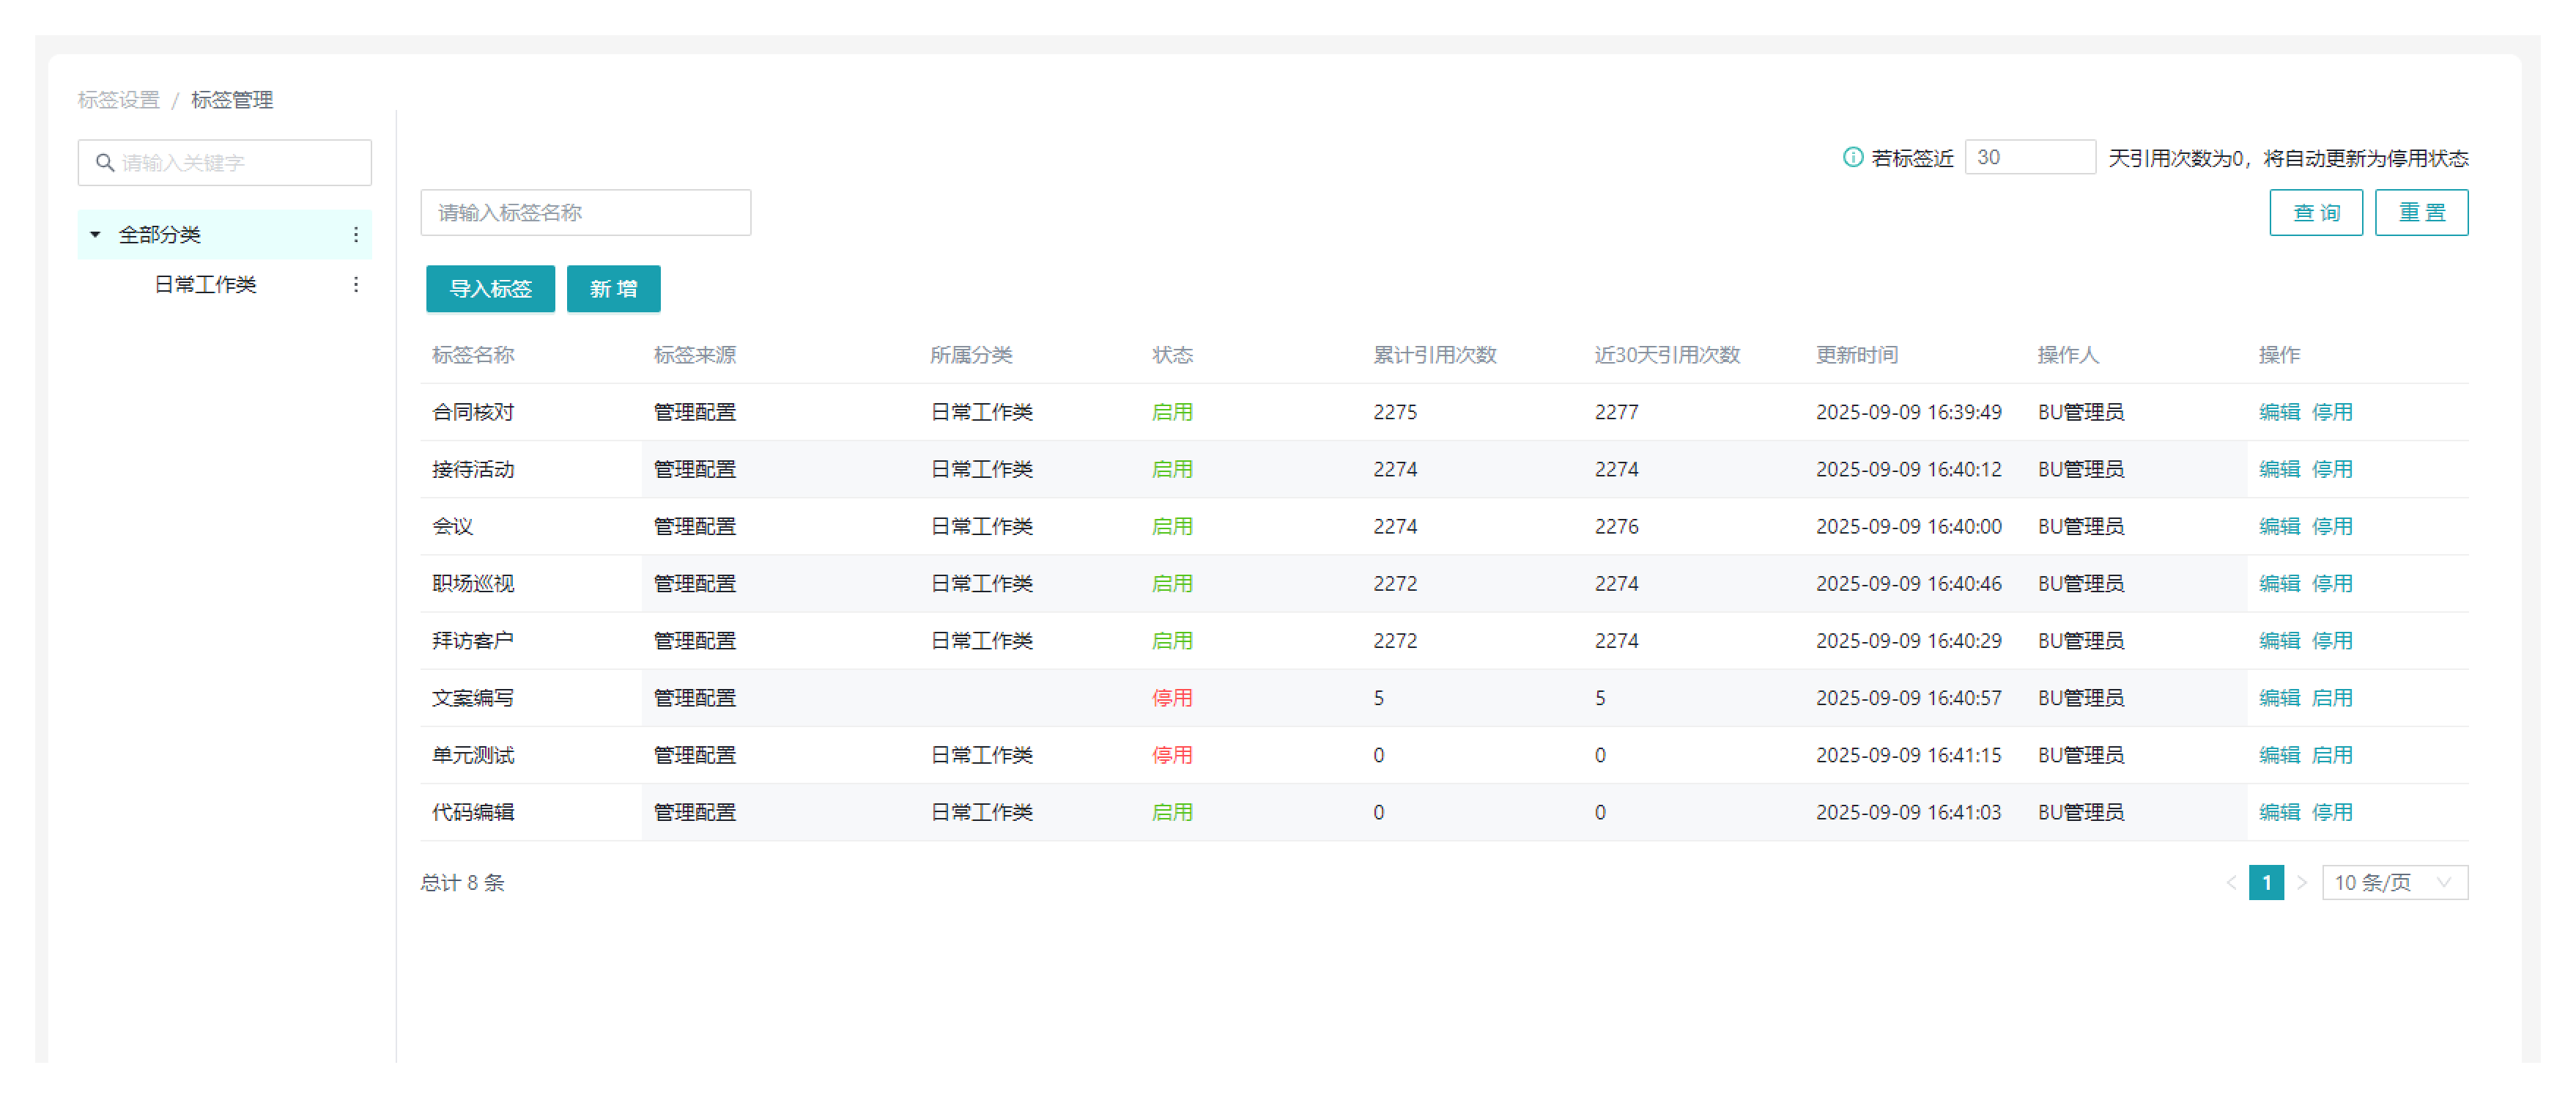
Task: Disable the 合同核对 tag via 停用
Action: click(2331, 412)
